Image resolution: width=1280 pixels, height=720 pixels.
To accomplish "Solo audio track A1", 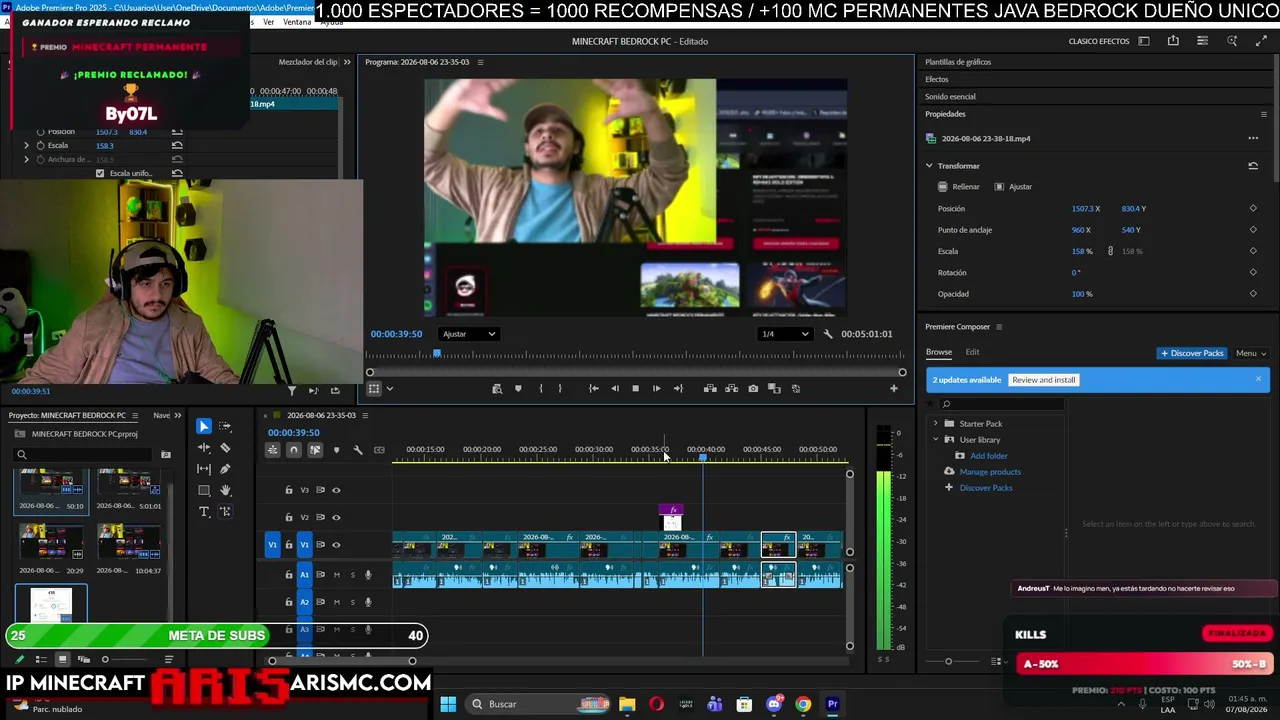I will 352,575.
